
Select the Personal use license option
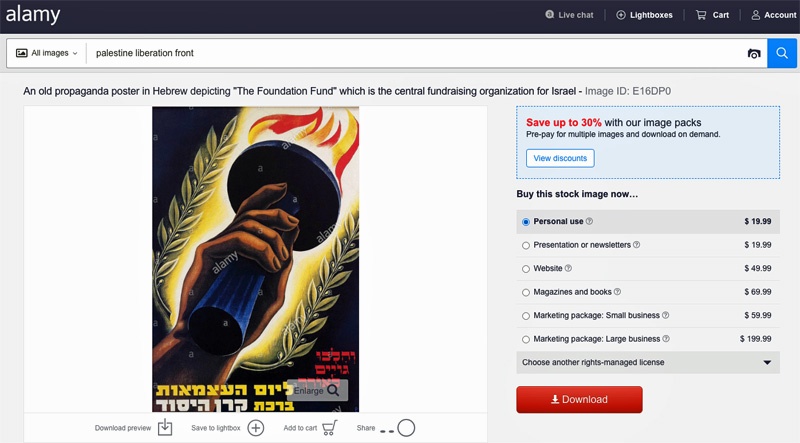(x=526, y=222)
